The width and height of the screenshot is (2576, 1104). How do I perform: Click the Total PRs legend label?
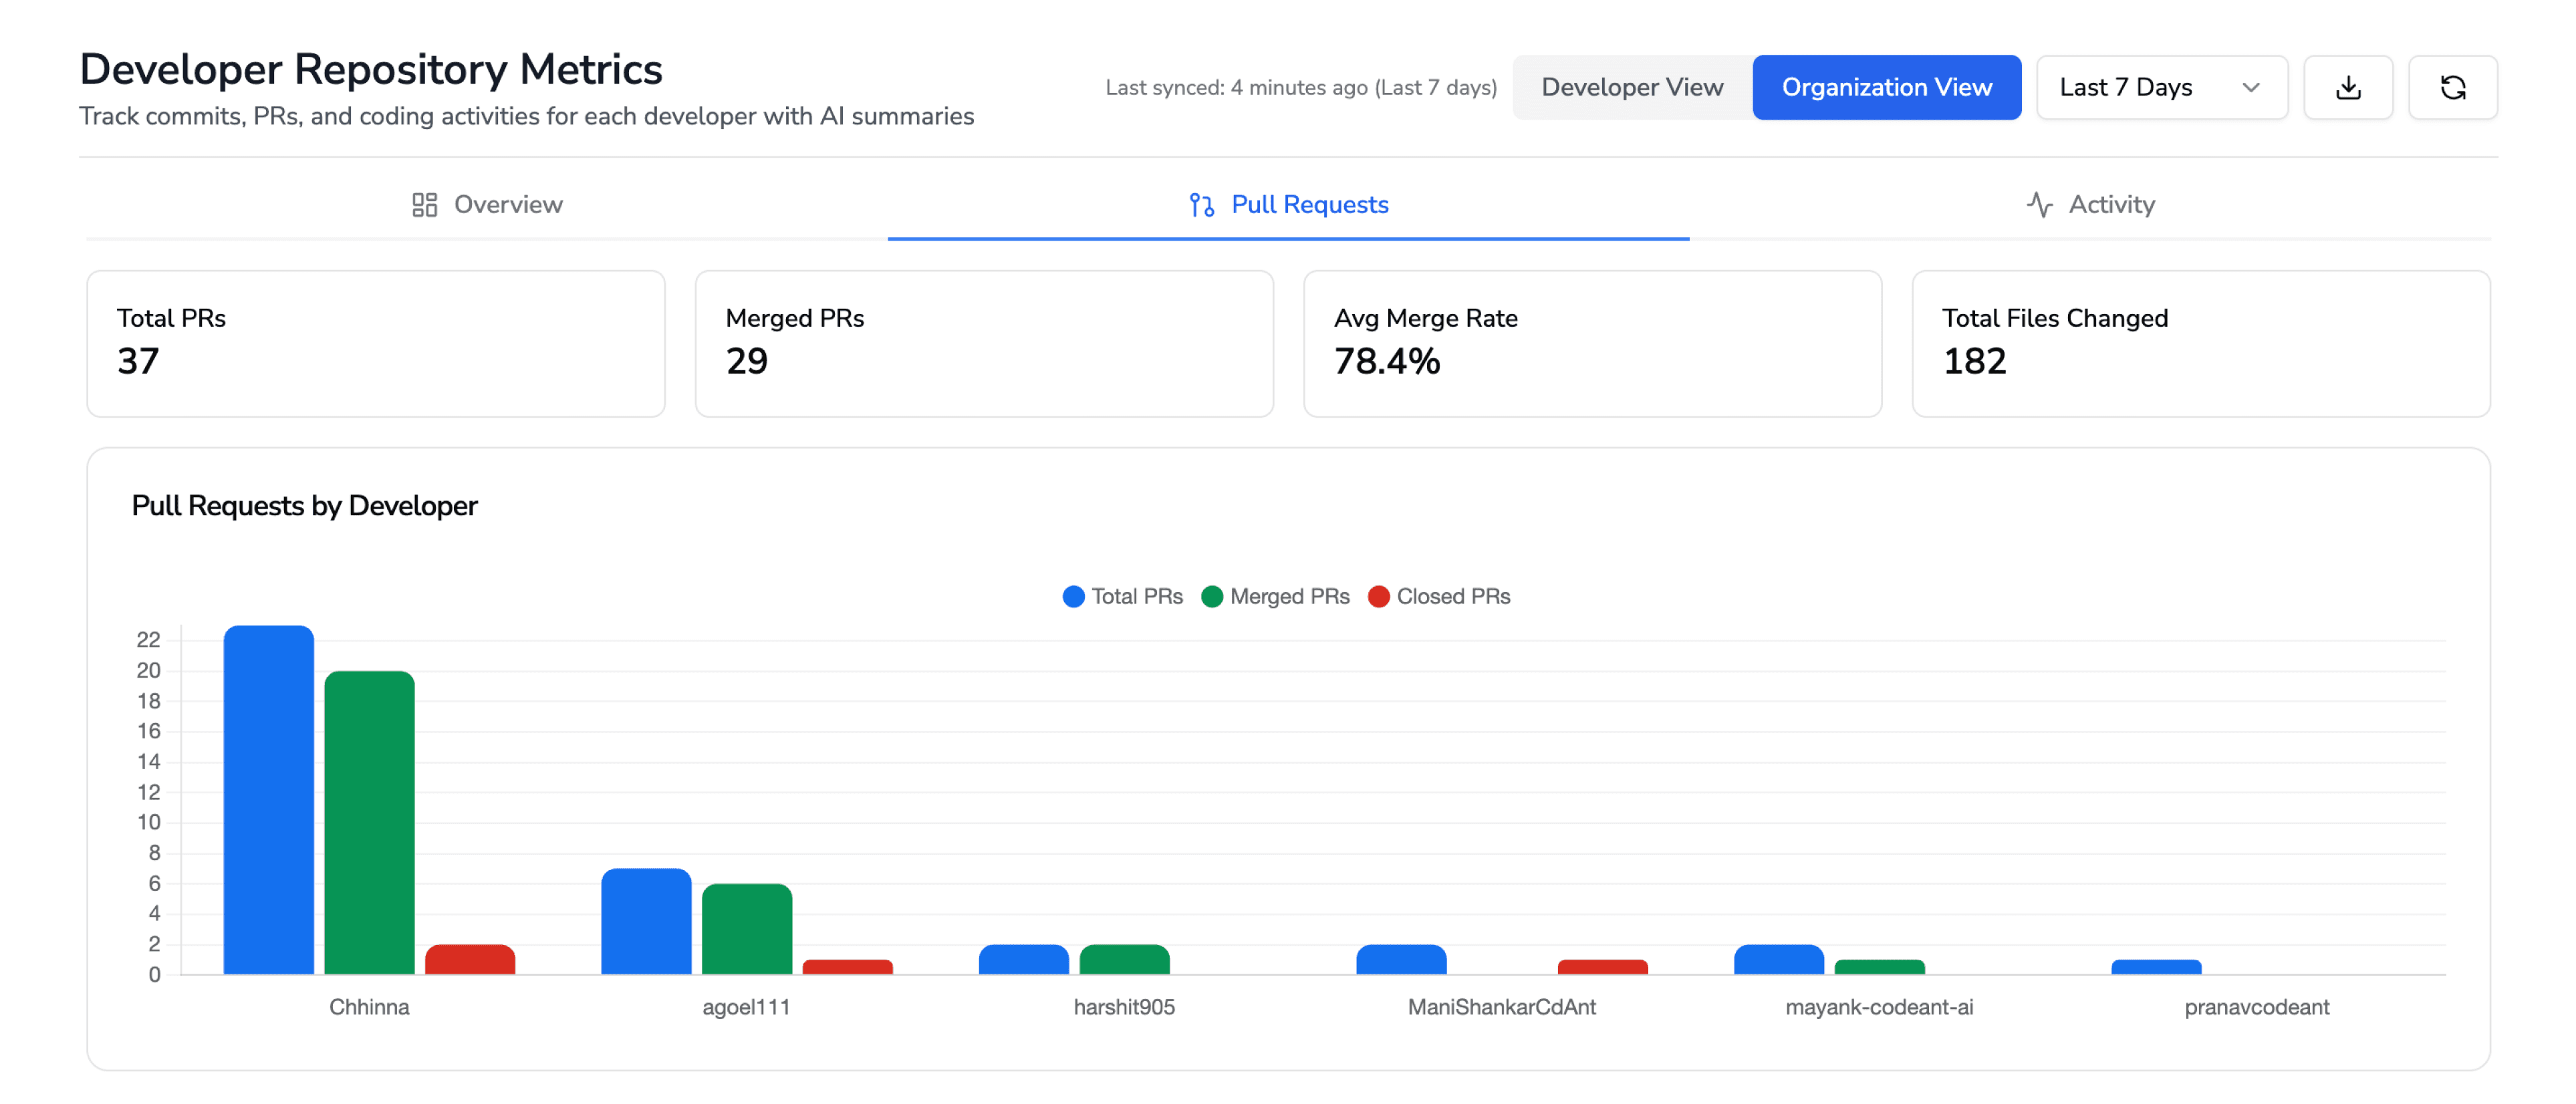click(1137, 596)
